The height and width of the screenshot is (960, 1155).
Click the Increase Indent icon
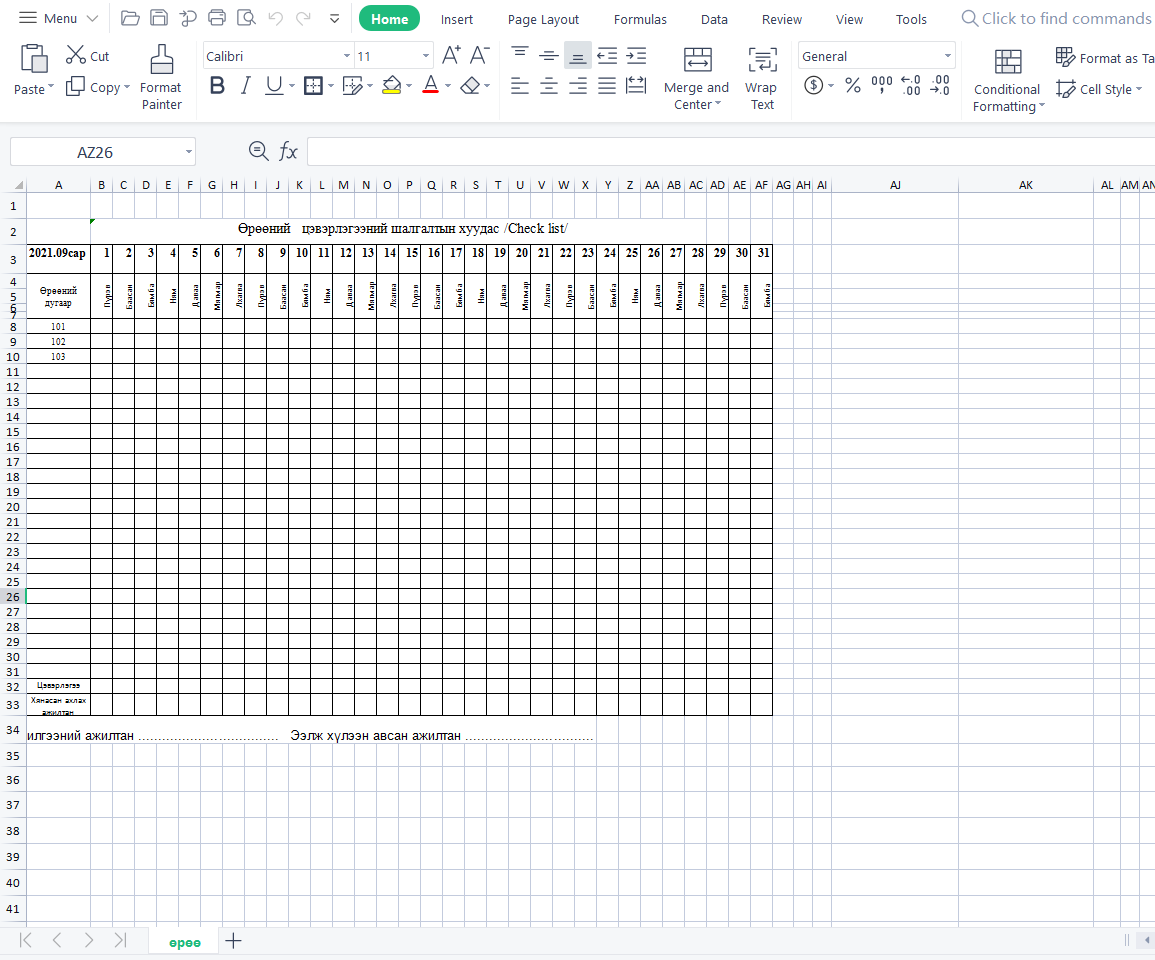click(636, 56)
